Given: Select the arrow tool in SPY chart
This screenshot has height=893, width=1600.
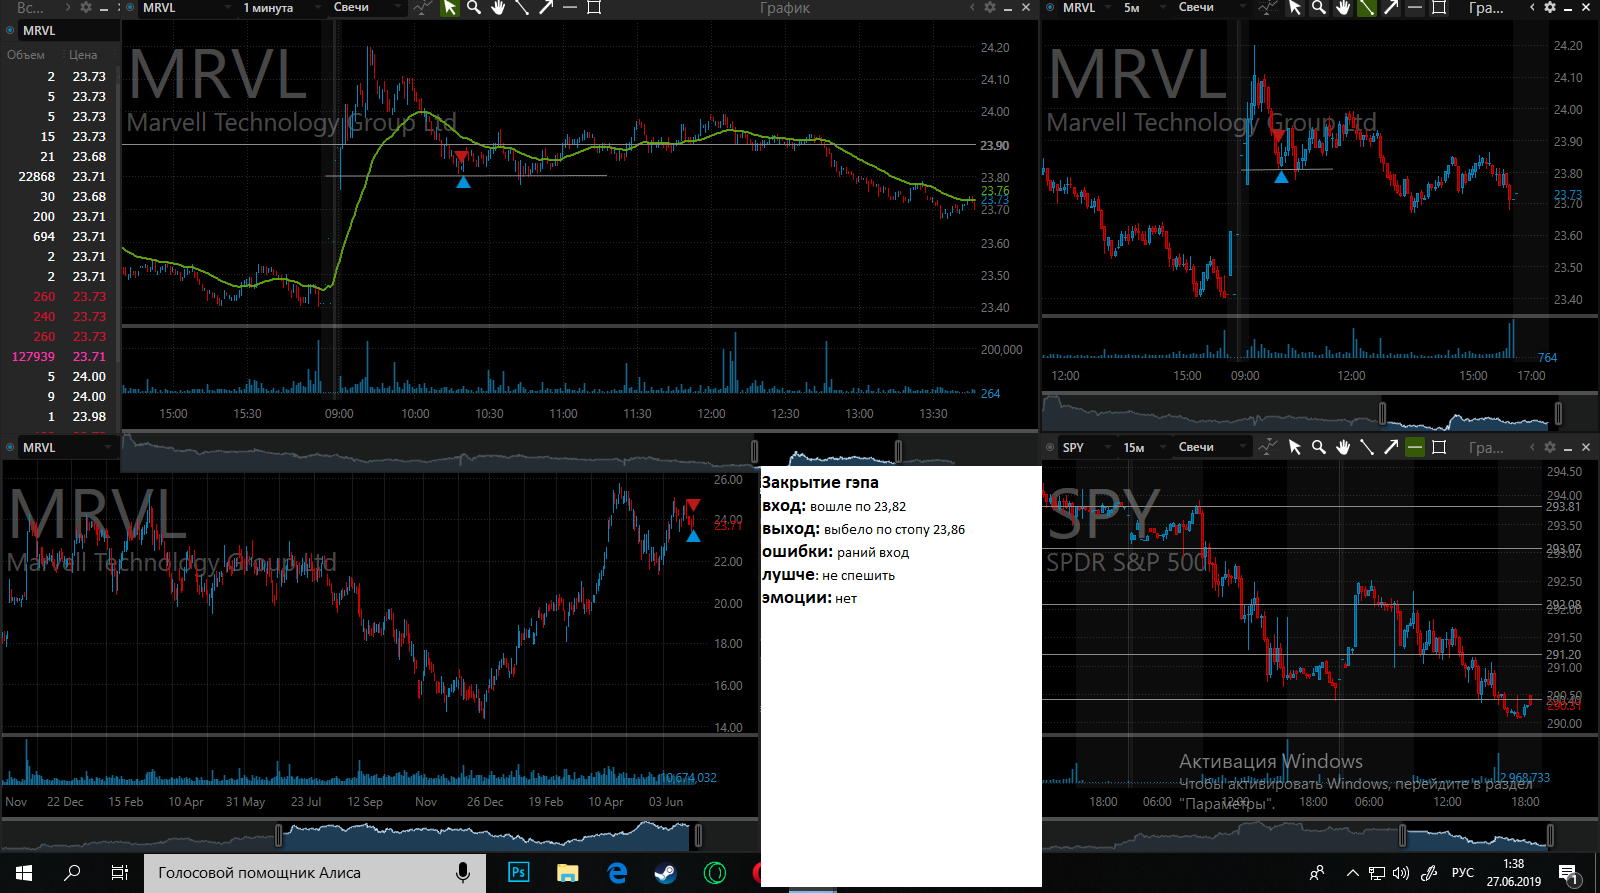Looking at the screenshot, I should click(x=1391, y=448).
